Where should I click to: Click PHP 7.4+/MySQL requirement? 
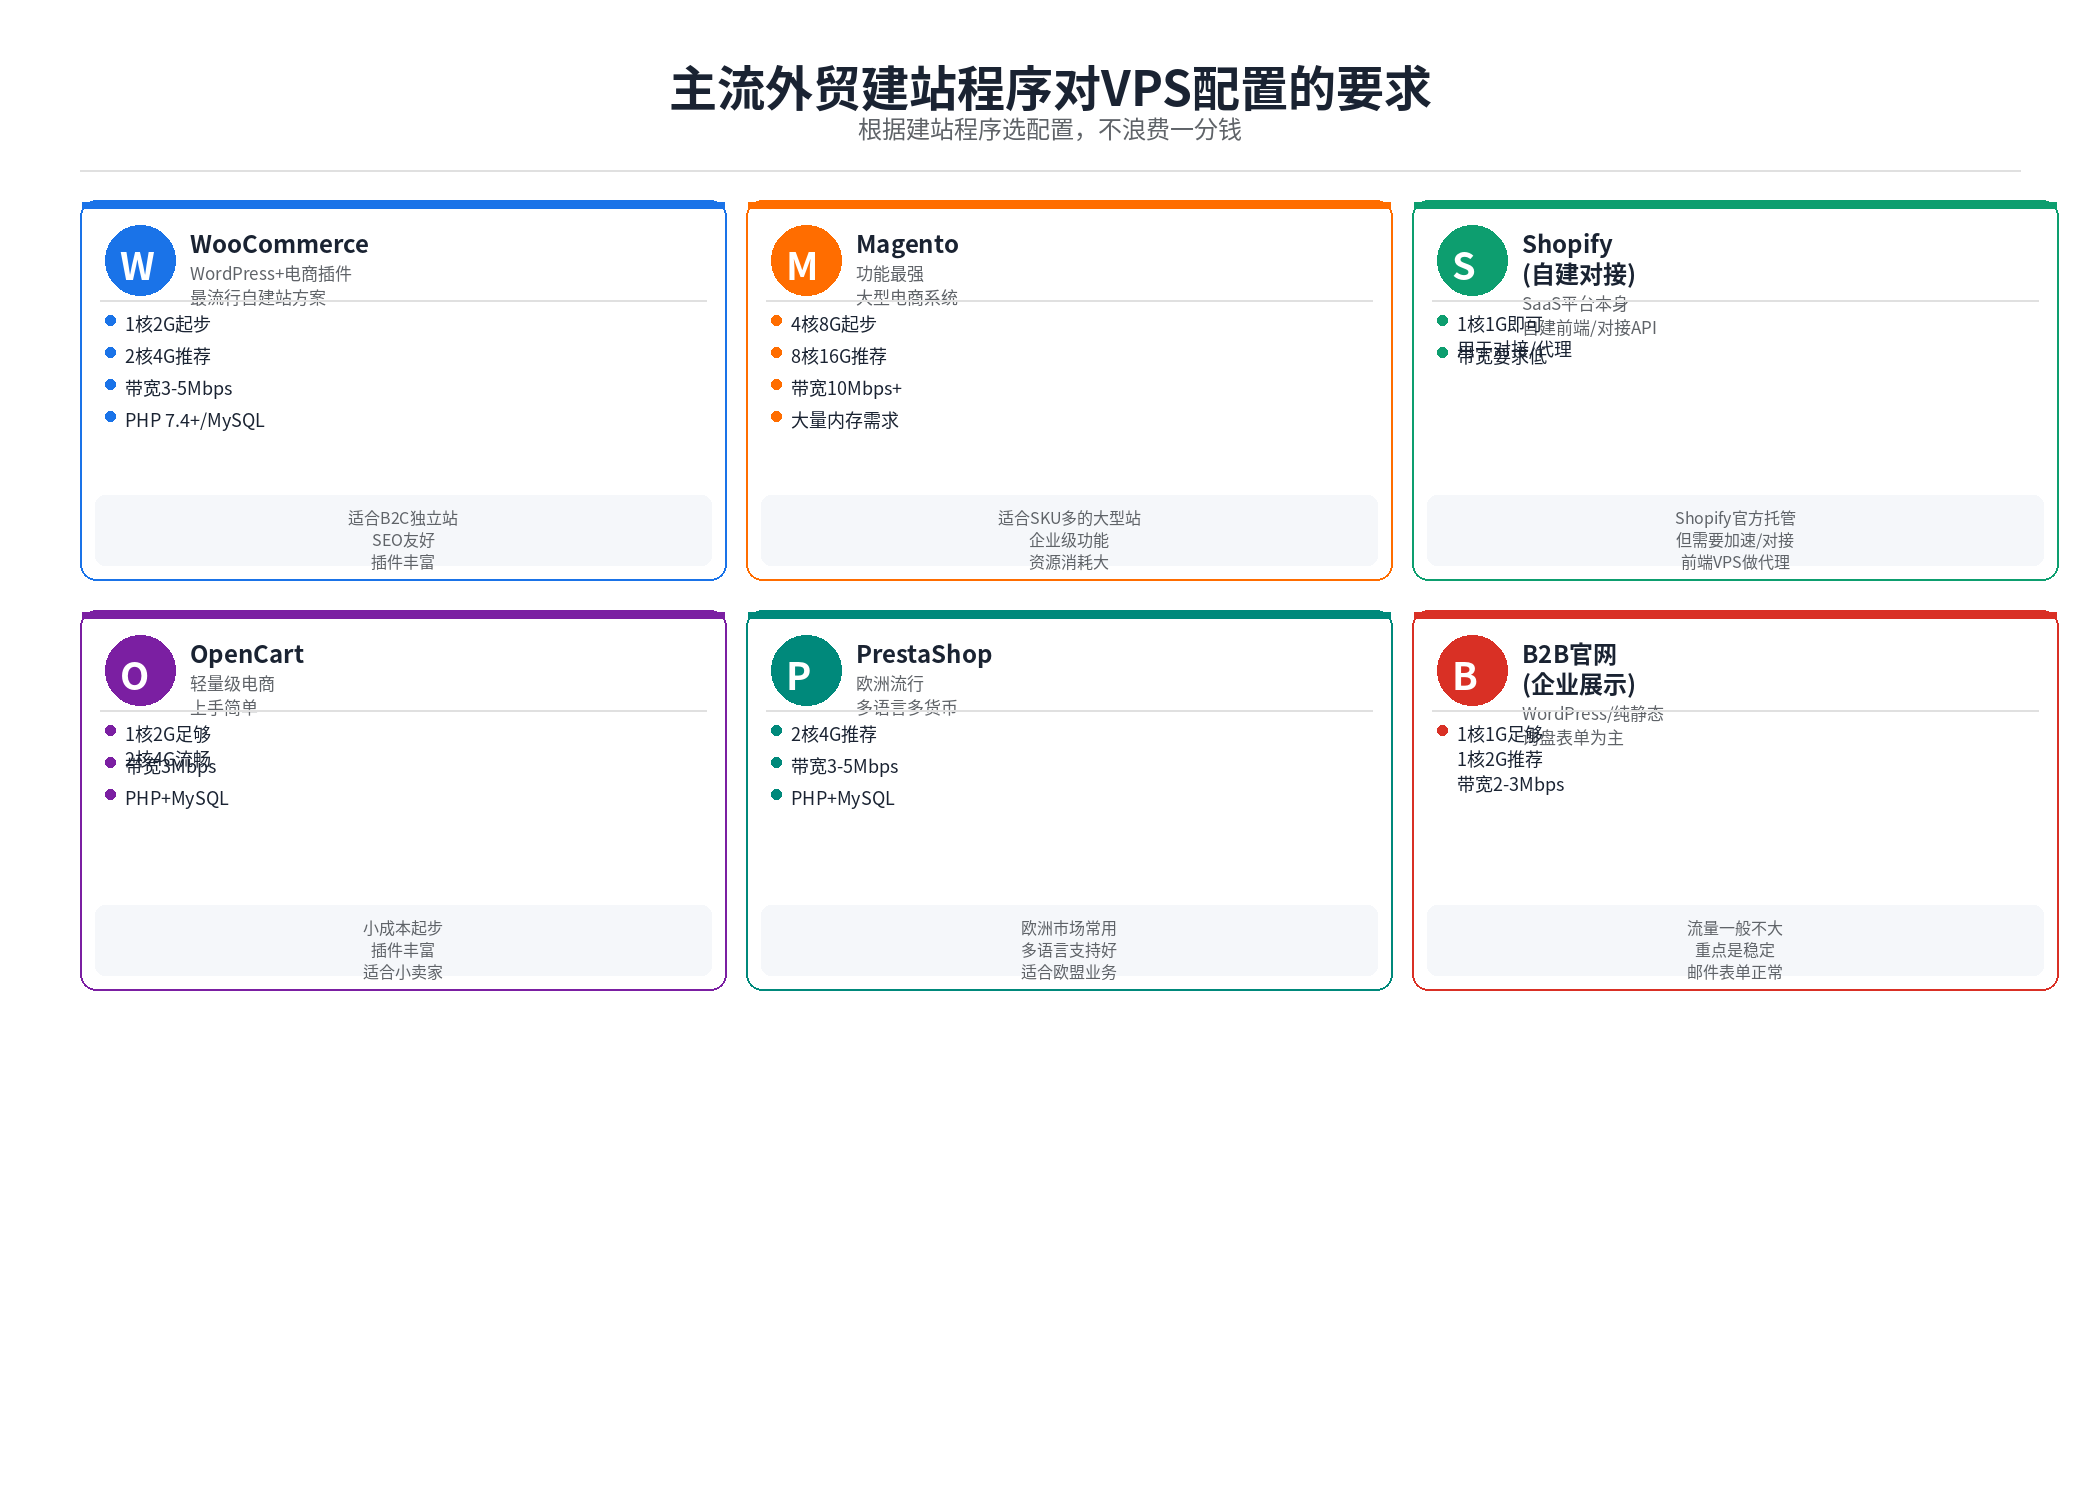194,420
